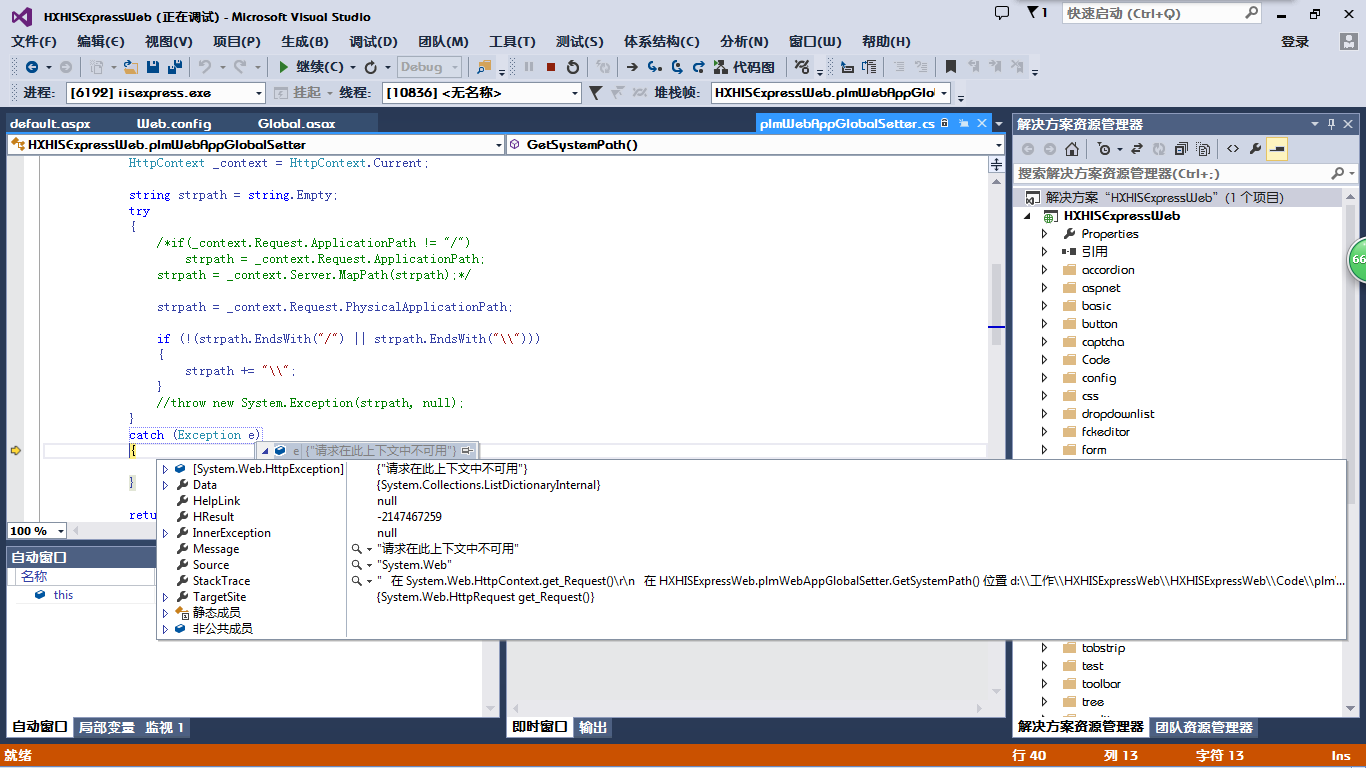Toggle bookmark on current line
1366x768 pixels.
click(x=951, y=67)
